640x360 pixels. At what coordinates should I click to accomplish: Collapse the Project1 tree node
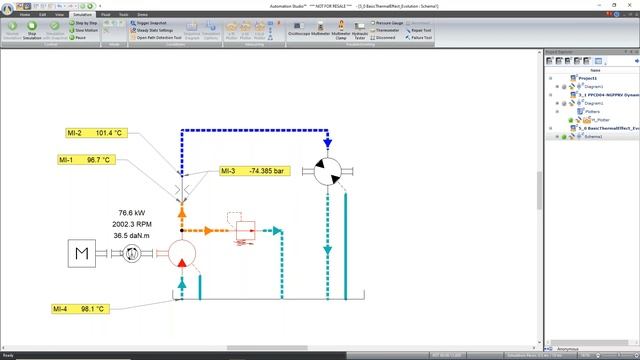point(551,78)
